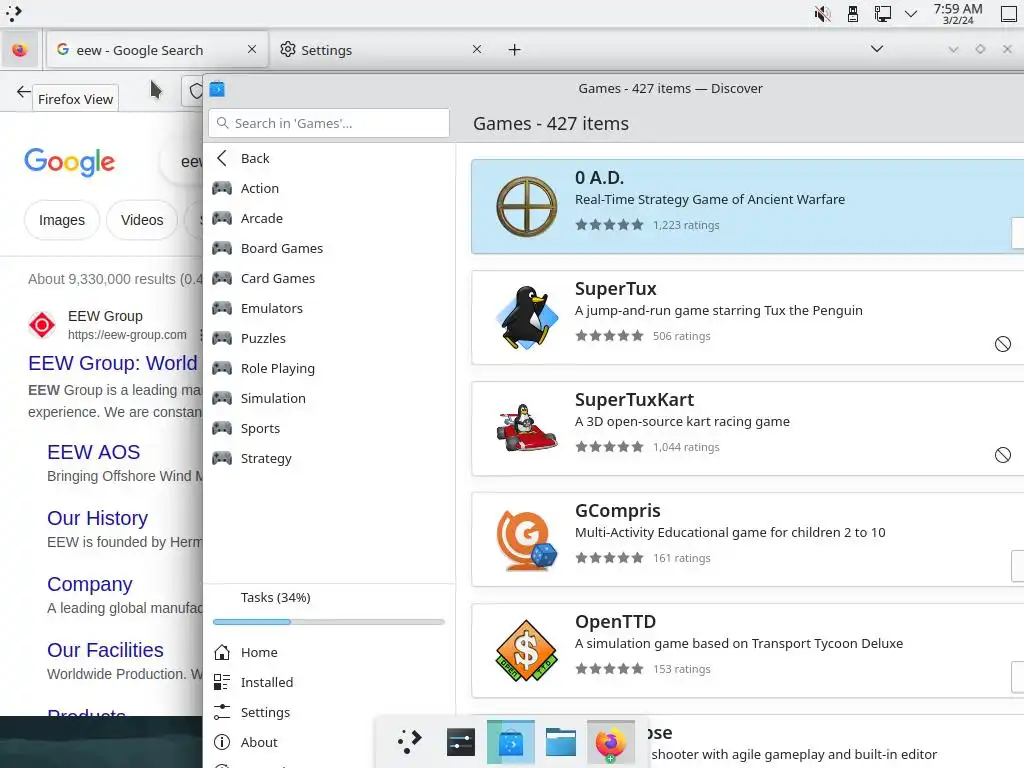Open the Arcade games category
1024x768 pixels.
click(x=328, y=218)
